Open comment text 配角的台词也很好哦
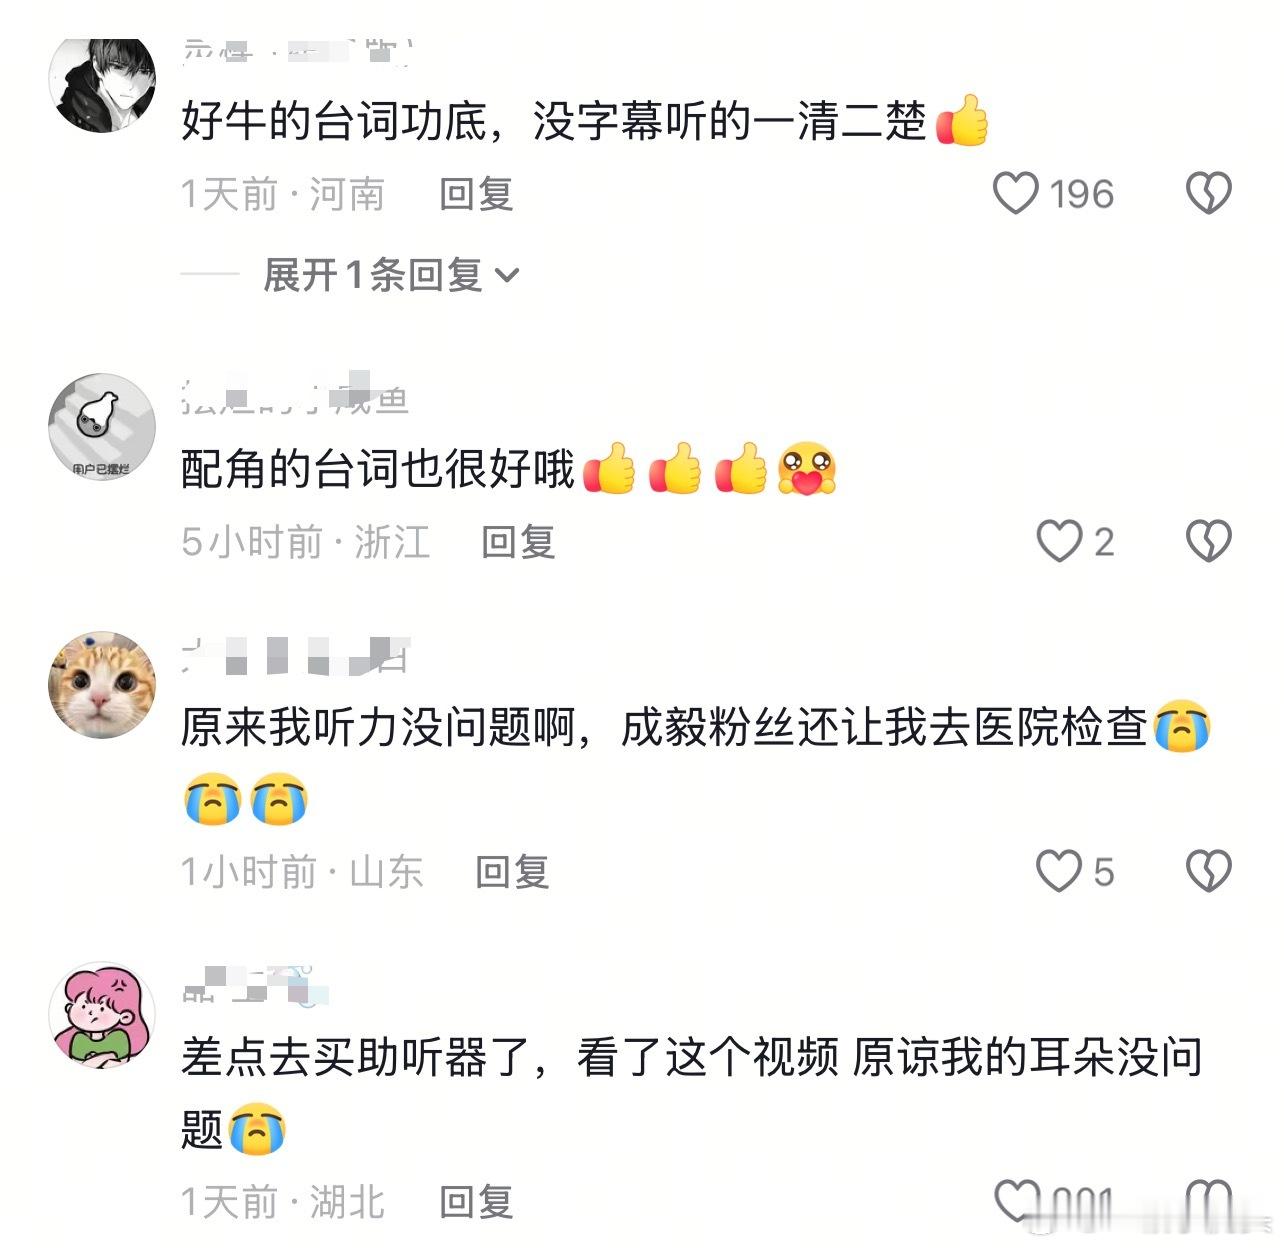1284x1248 pixels. pos(378,469)
